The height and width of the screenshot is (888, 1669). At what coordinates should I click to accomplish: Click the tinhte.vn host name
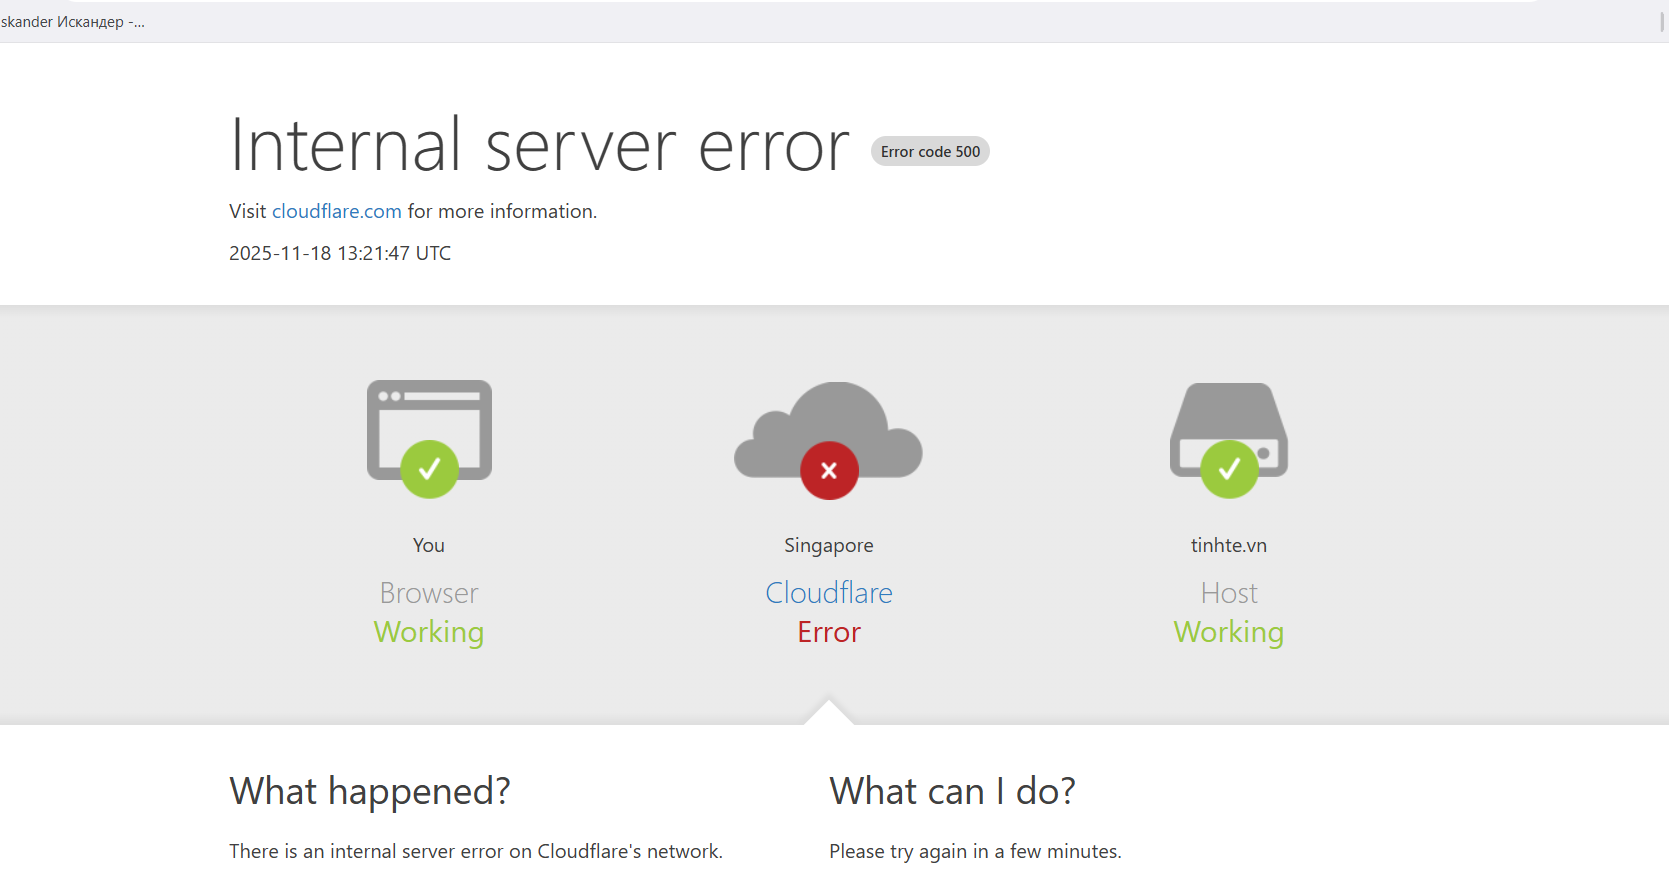click(x=1228, y=545)
